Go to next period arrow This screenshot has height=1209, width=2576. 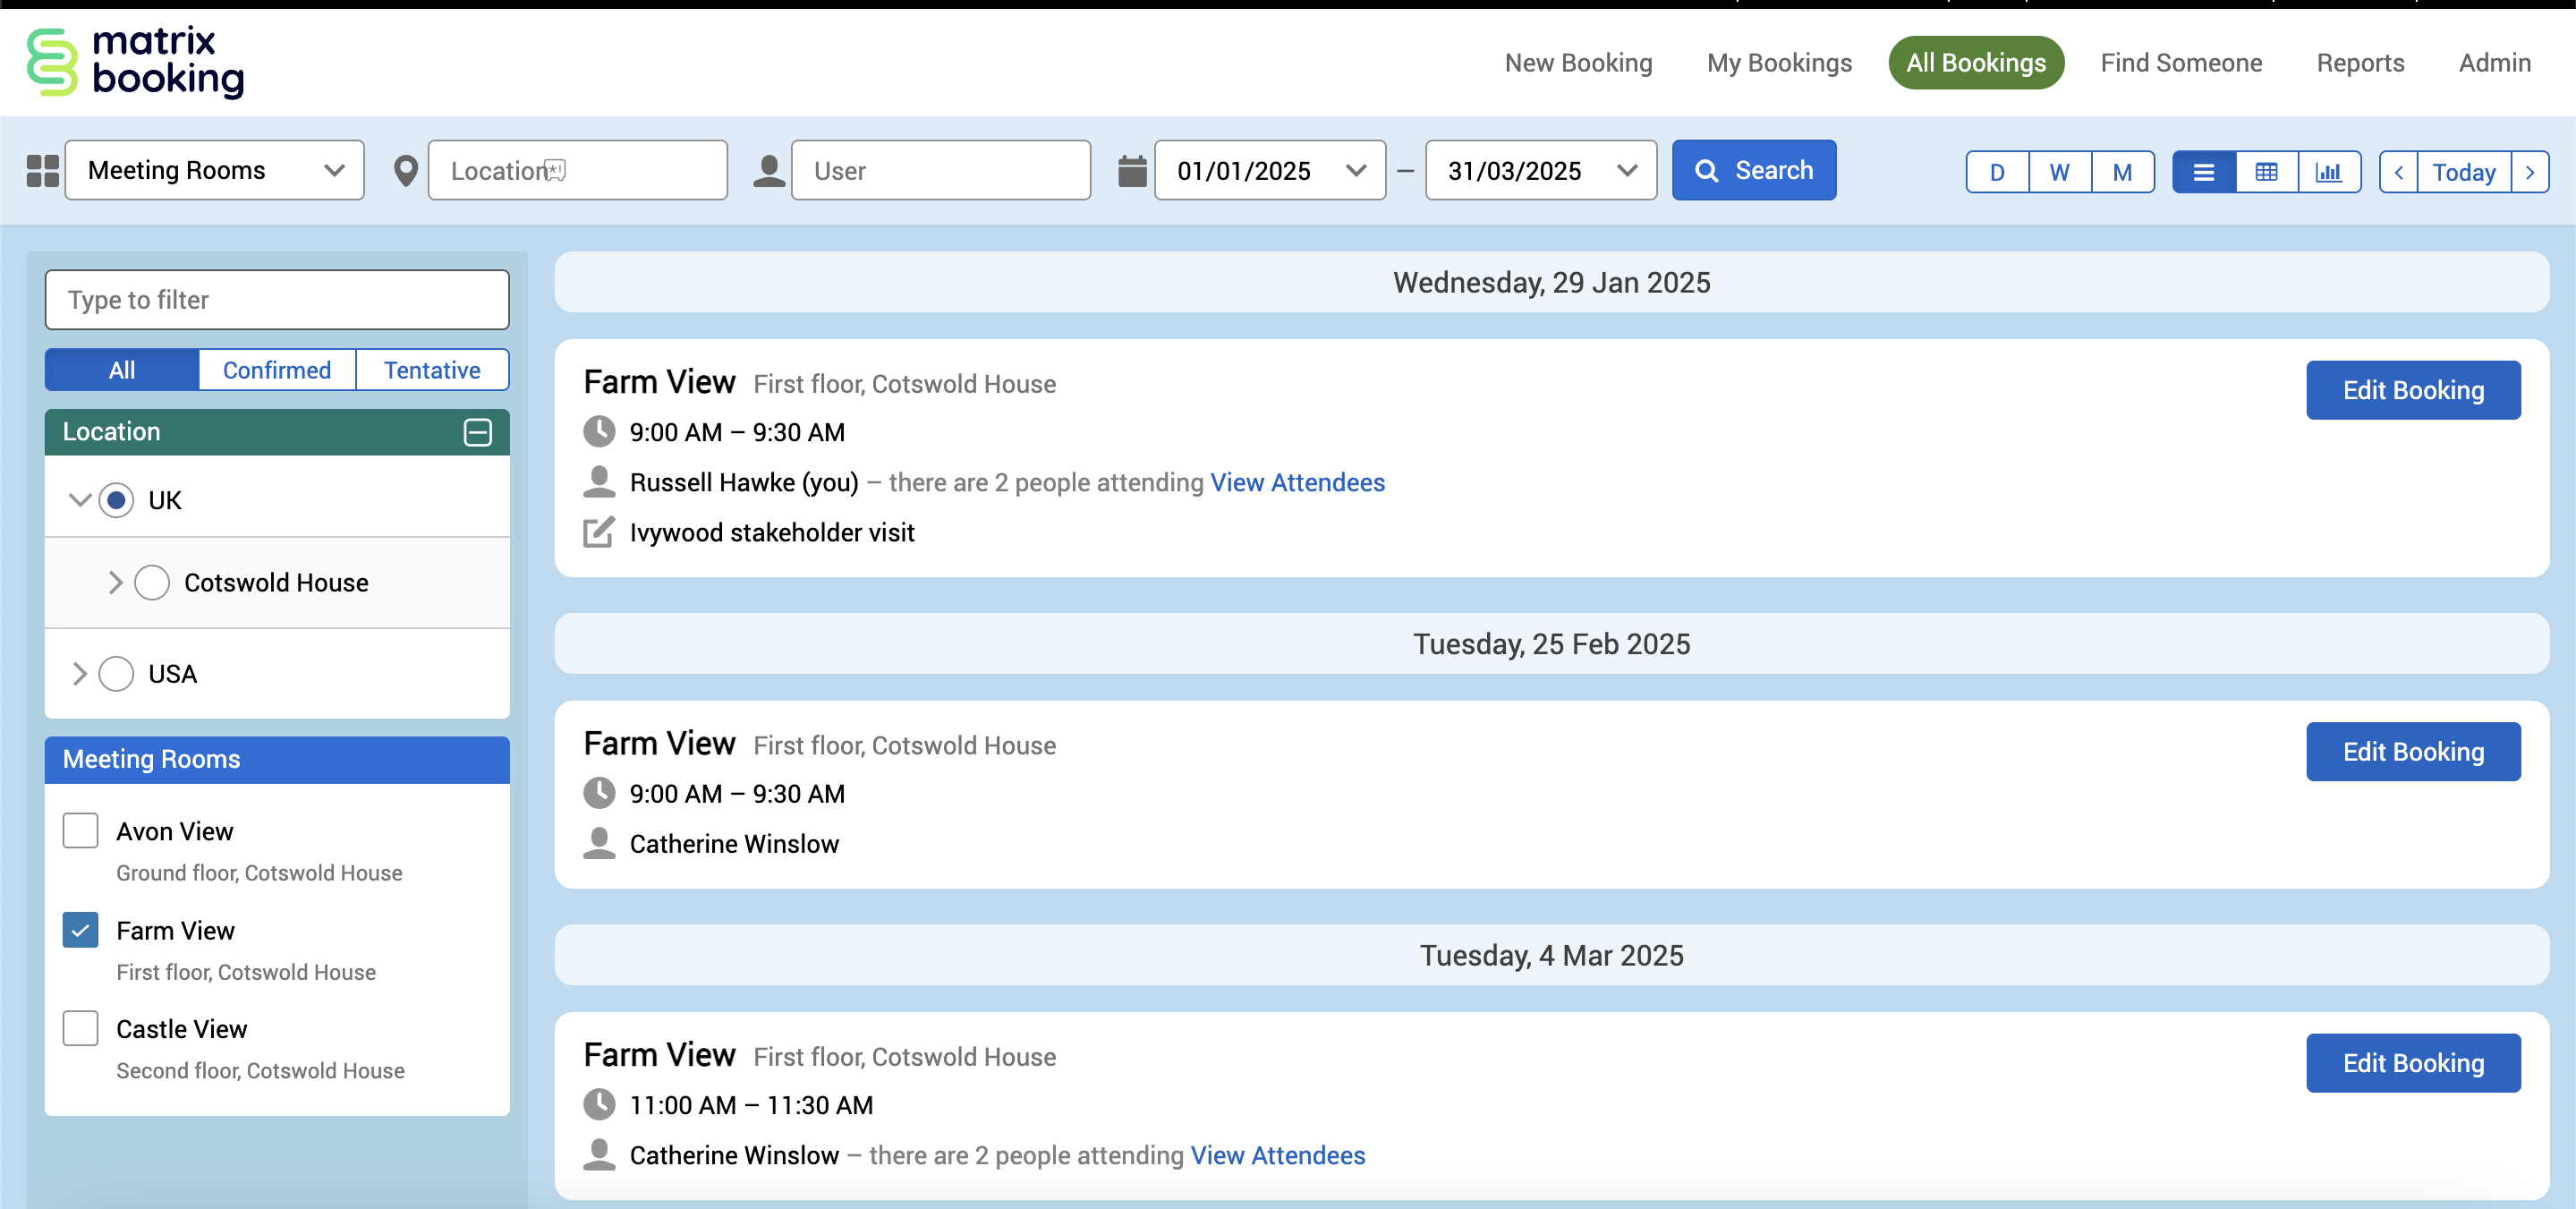(2529, 172)
